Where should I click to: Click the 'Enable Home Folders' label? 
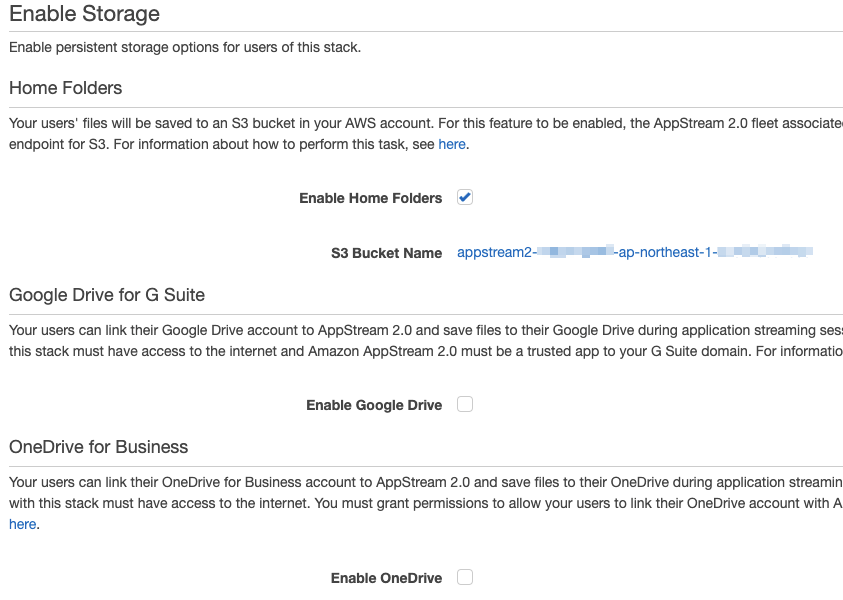tap(370, 198)
